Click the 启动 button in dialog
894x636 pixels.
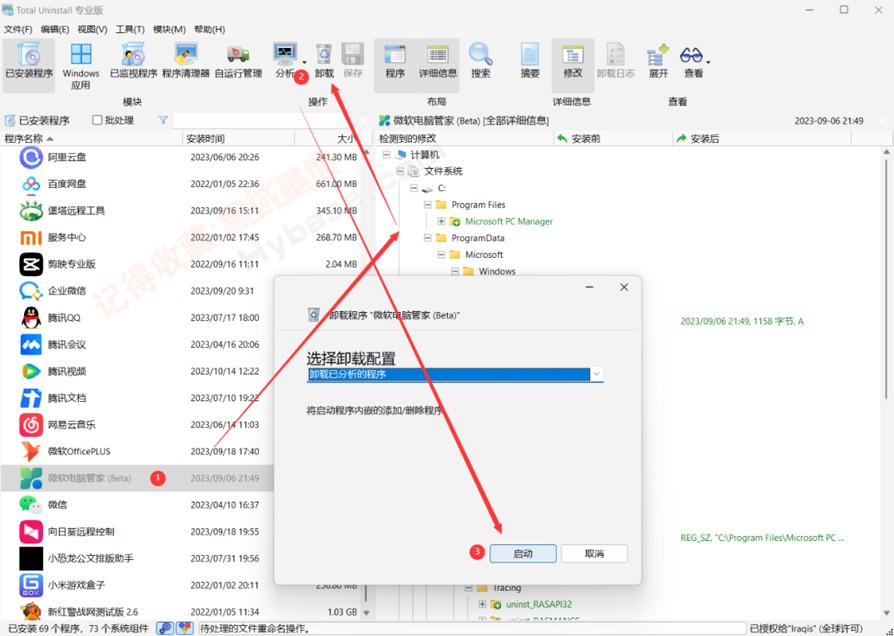(523, 553)
